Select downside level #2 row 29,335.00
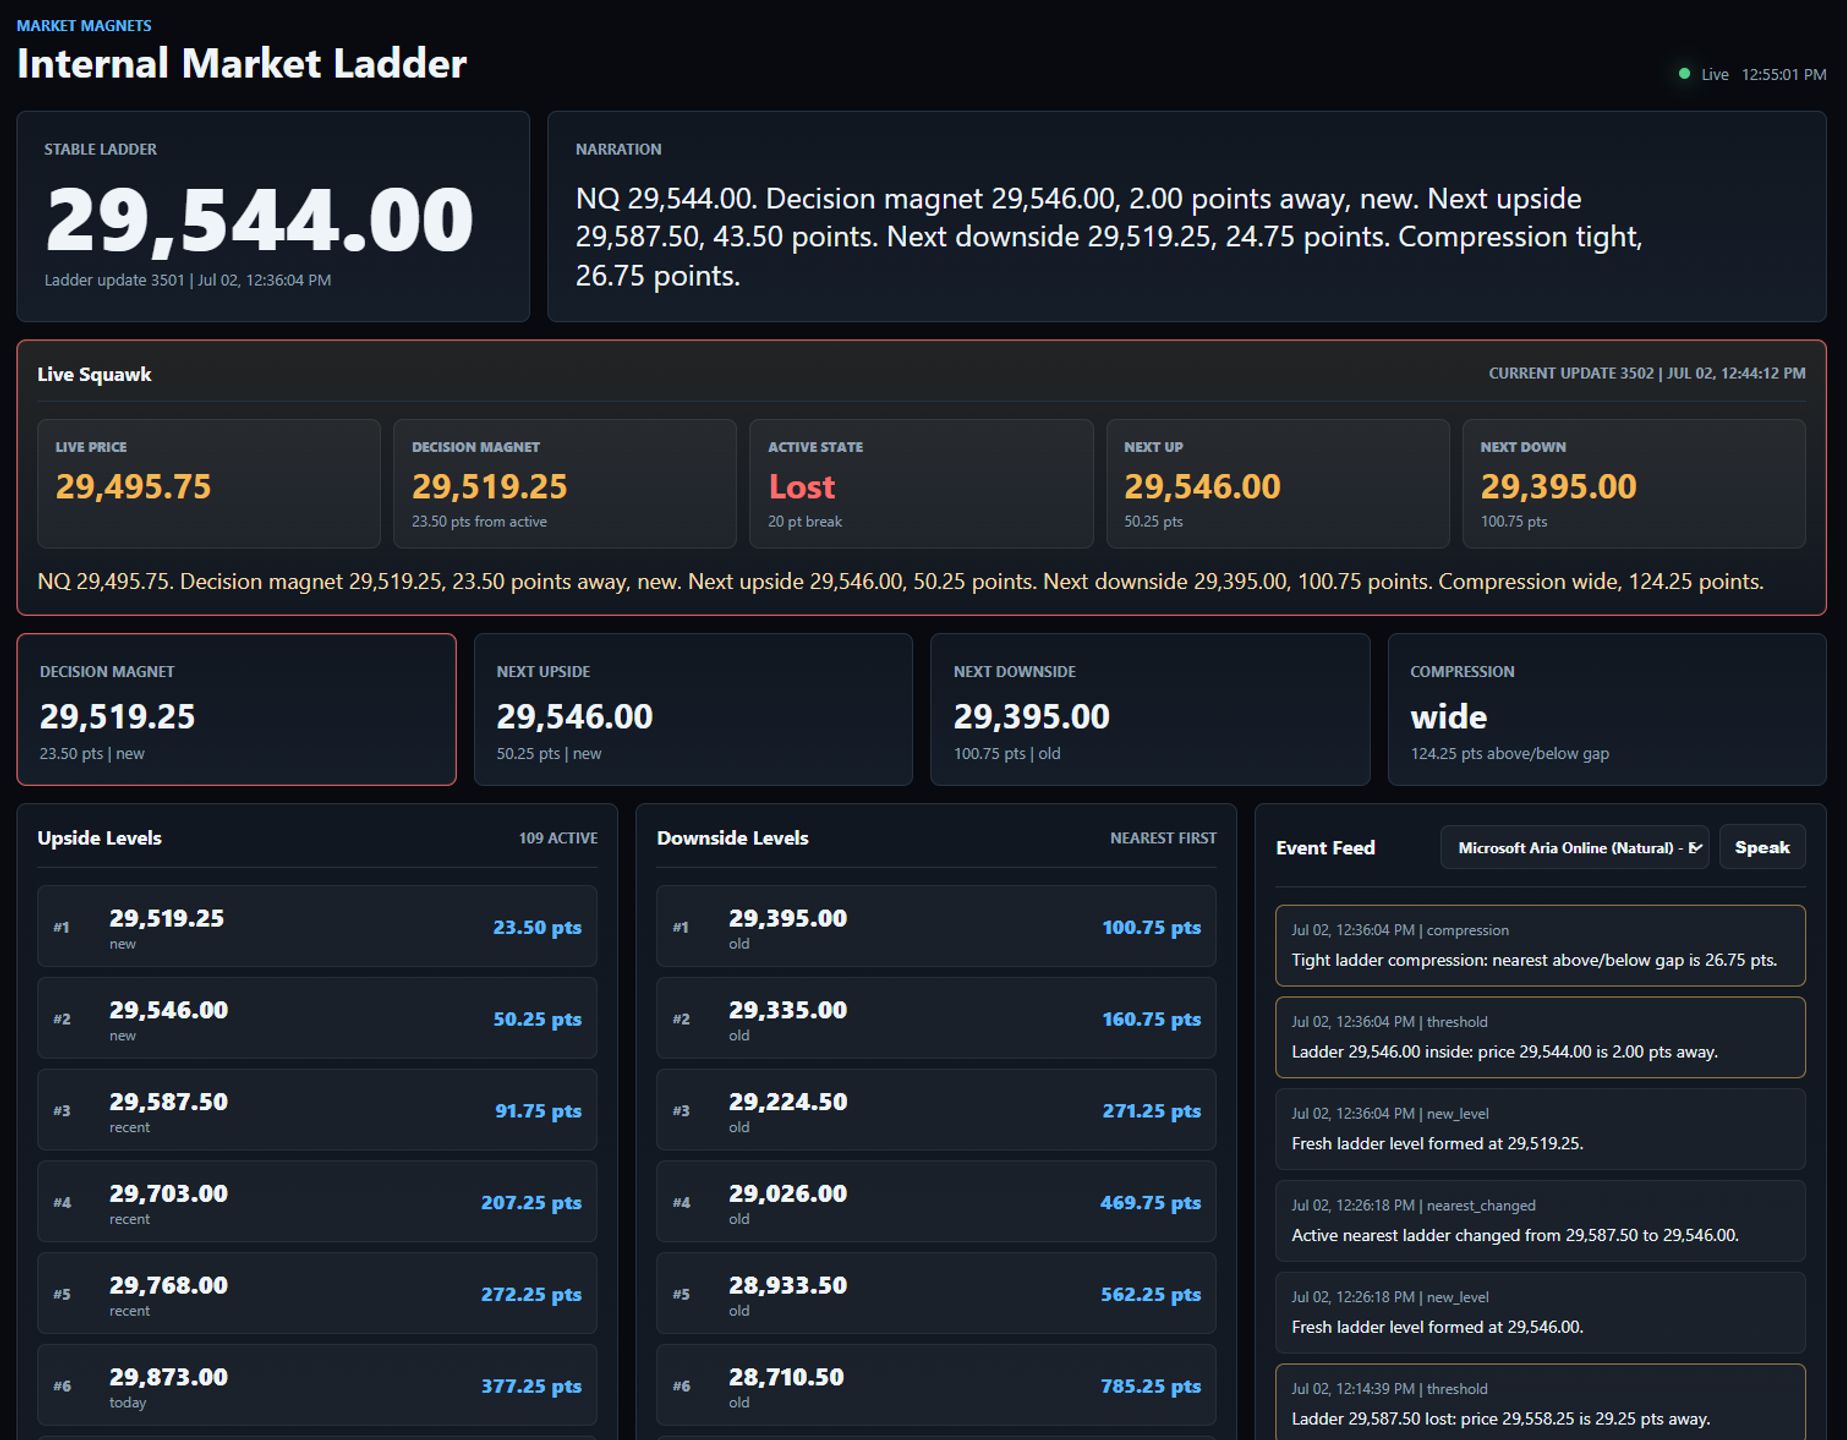This screenshot has width=1847, height=1440. click(x=936, y=1018)
